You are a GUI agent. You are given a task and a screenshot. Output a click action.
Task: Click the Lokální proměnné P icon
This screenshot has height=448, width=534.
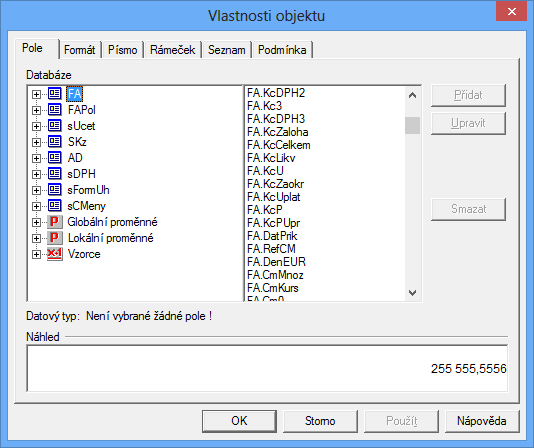(54, 238)
